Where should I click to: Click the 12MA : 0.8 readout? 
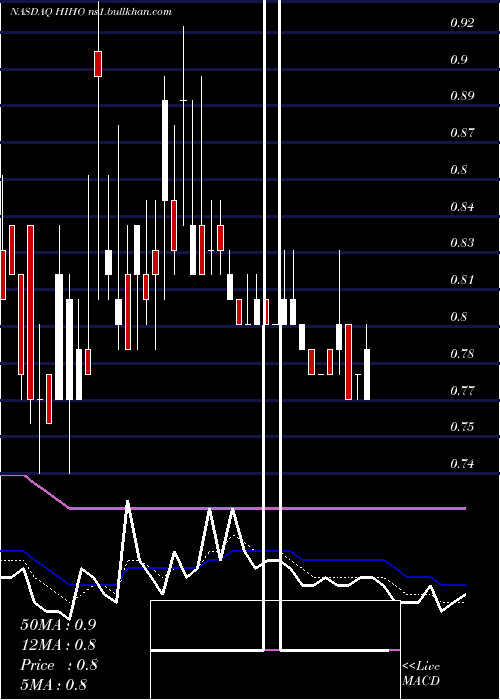[x=58, y=645]
